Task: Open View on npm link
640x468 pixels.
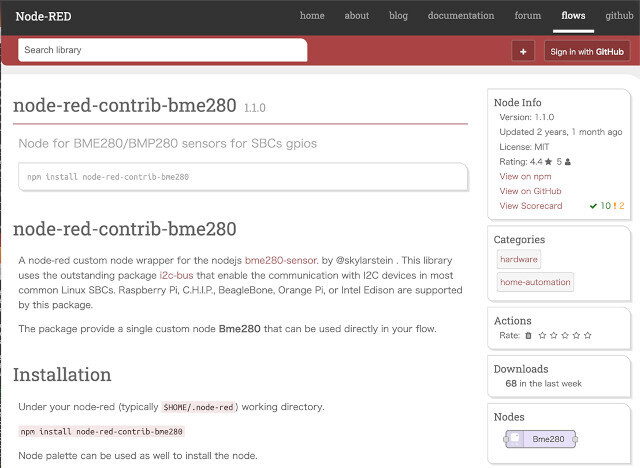Action: [525, 176]
